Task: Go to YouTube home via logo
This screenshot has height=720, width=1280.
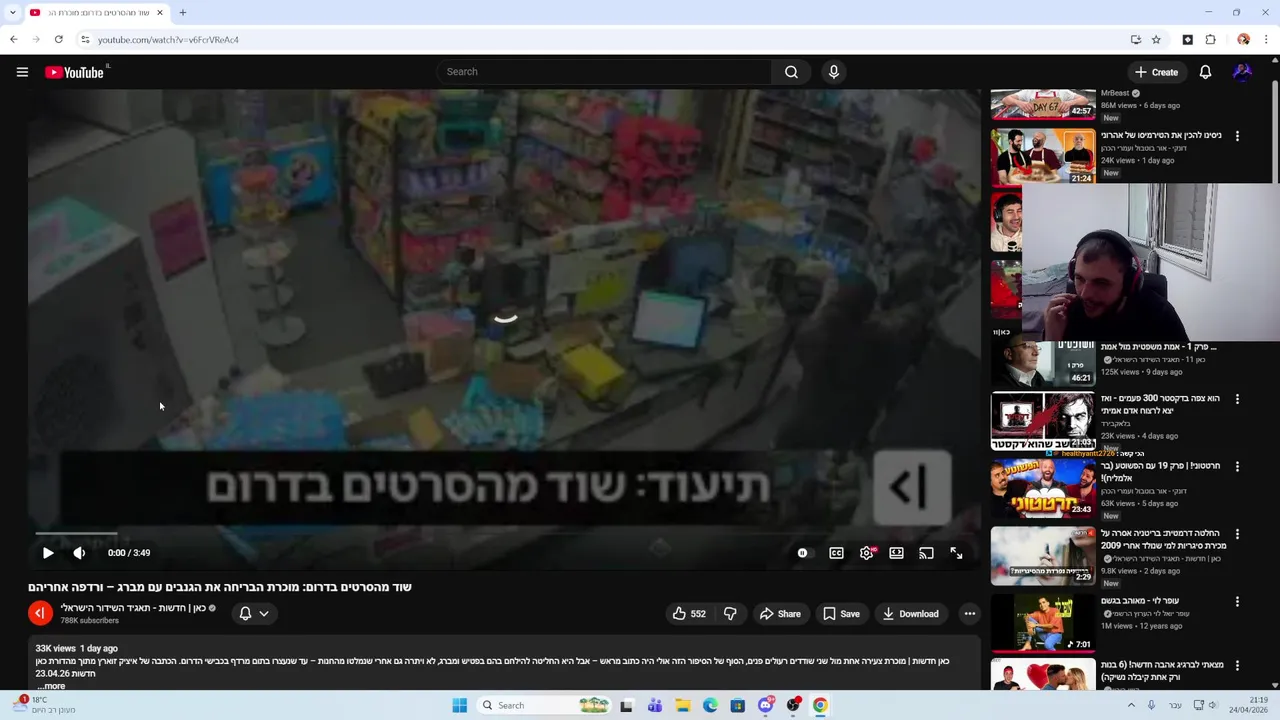Action: point(75,72)
